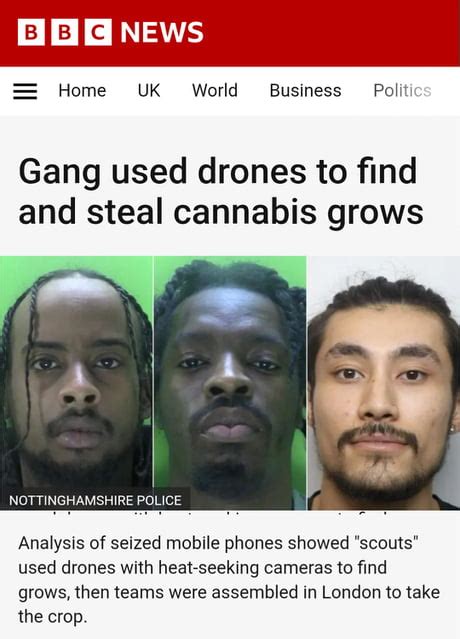This screenshot has width=460, height=639.
Task: Click the partially hidden text line under photos
Action: pos(212,514)
